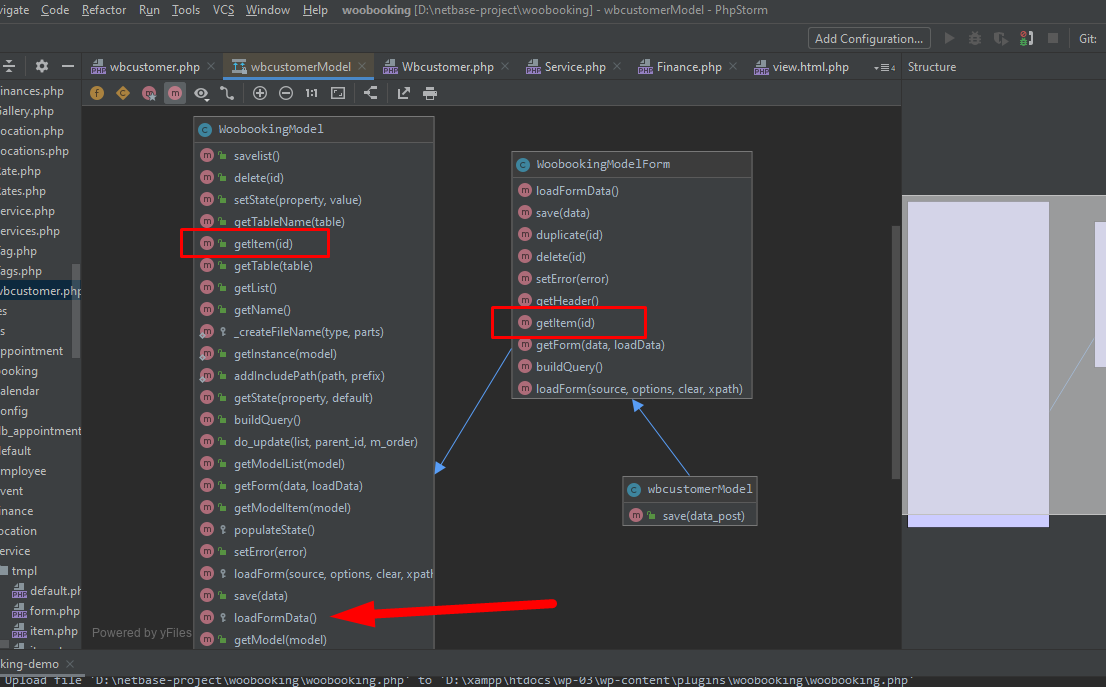Print the diagram using printer icon
1106x687 pixels.
(430, 93)
